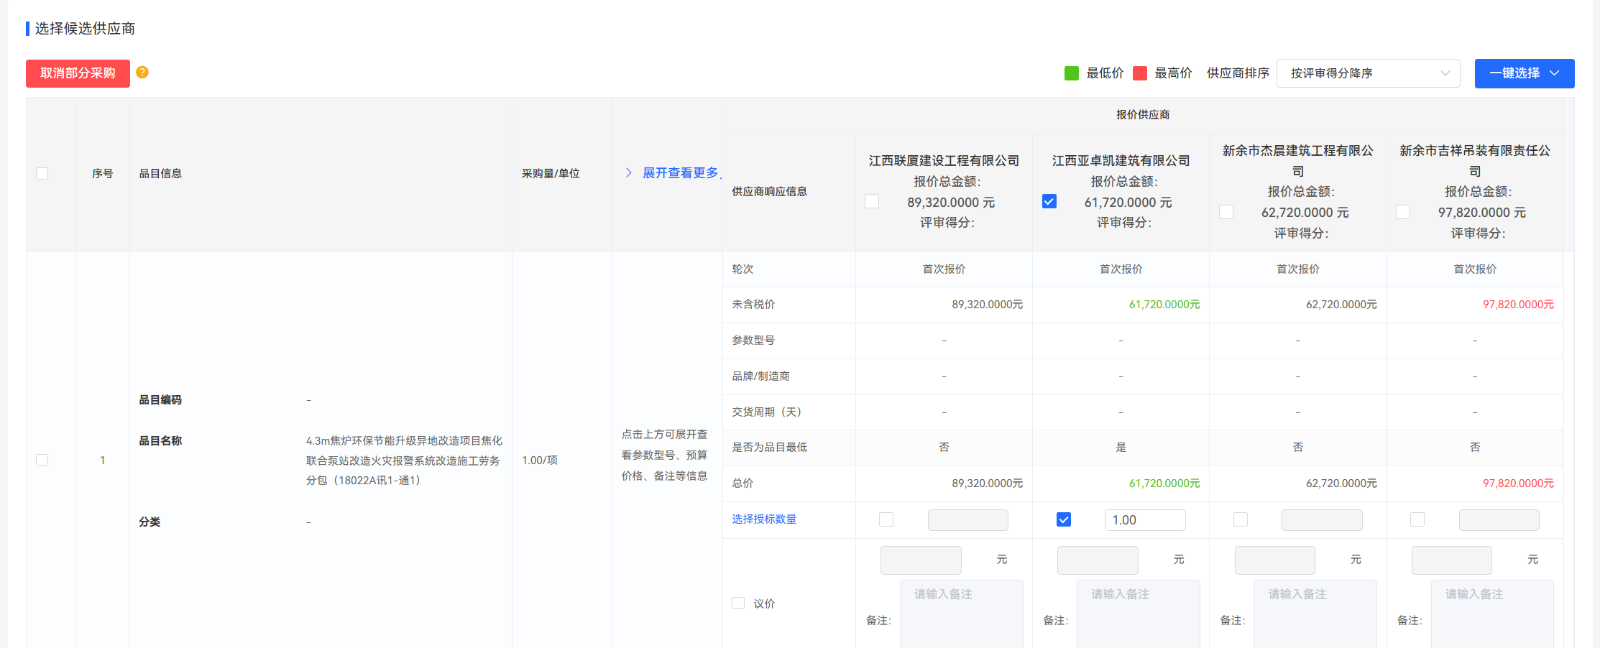
Task: Click red 97,820.0000元 in 总价 row
Action: tap(1518, 483)
